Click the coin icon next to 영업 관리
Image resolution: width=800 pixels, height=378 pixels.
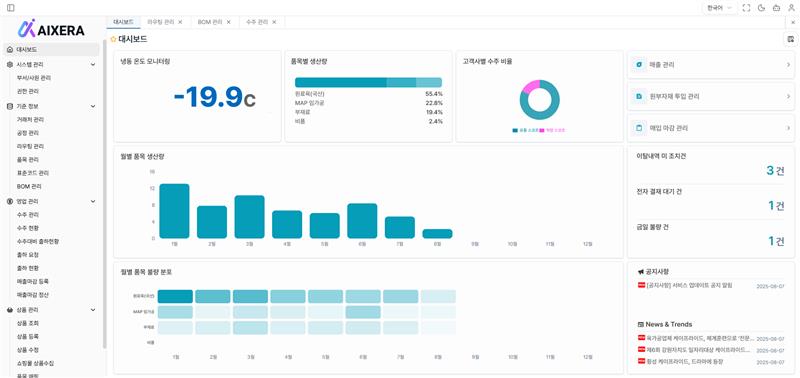click(10, 201)
